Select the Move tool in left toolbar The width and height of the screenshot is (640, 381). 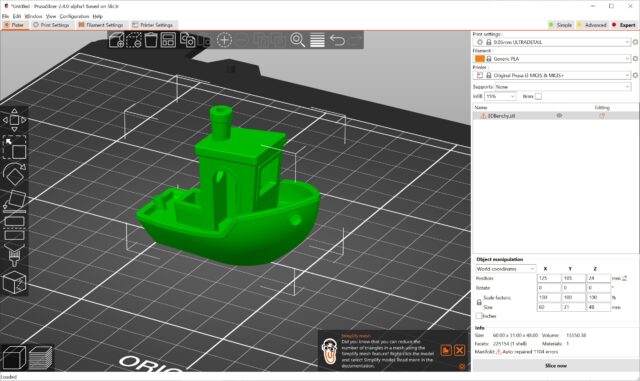[14, 120]
